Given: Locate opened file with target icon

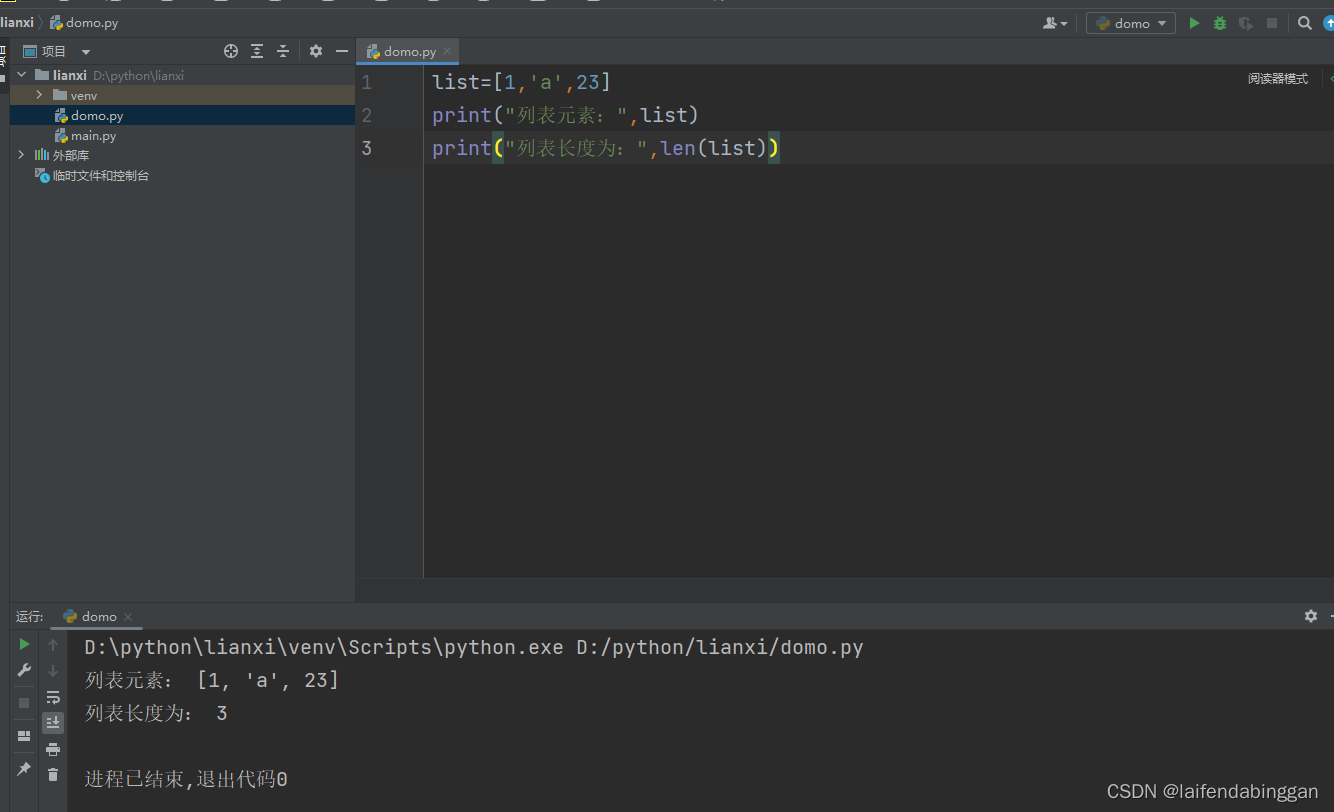Looking at the screenshot, I should click(x=231, y=51).
